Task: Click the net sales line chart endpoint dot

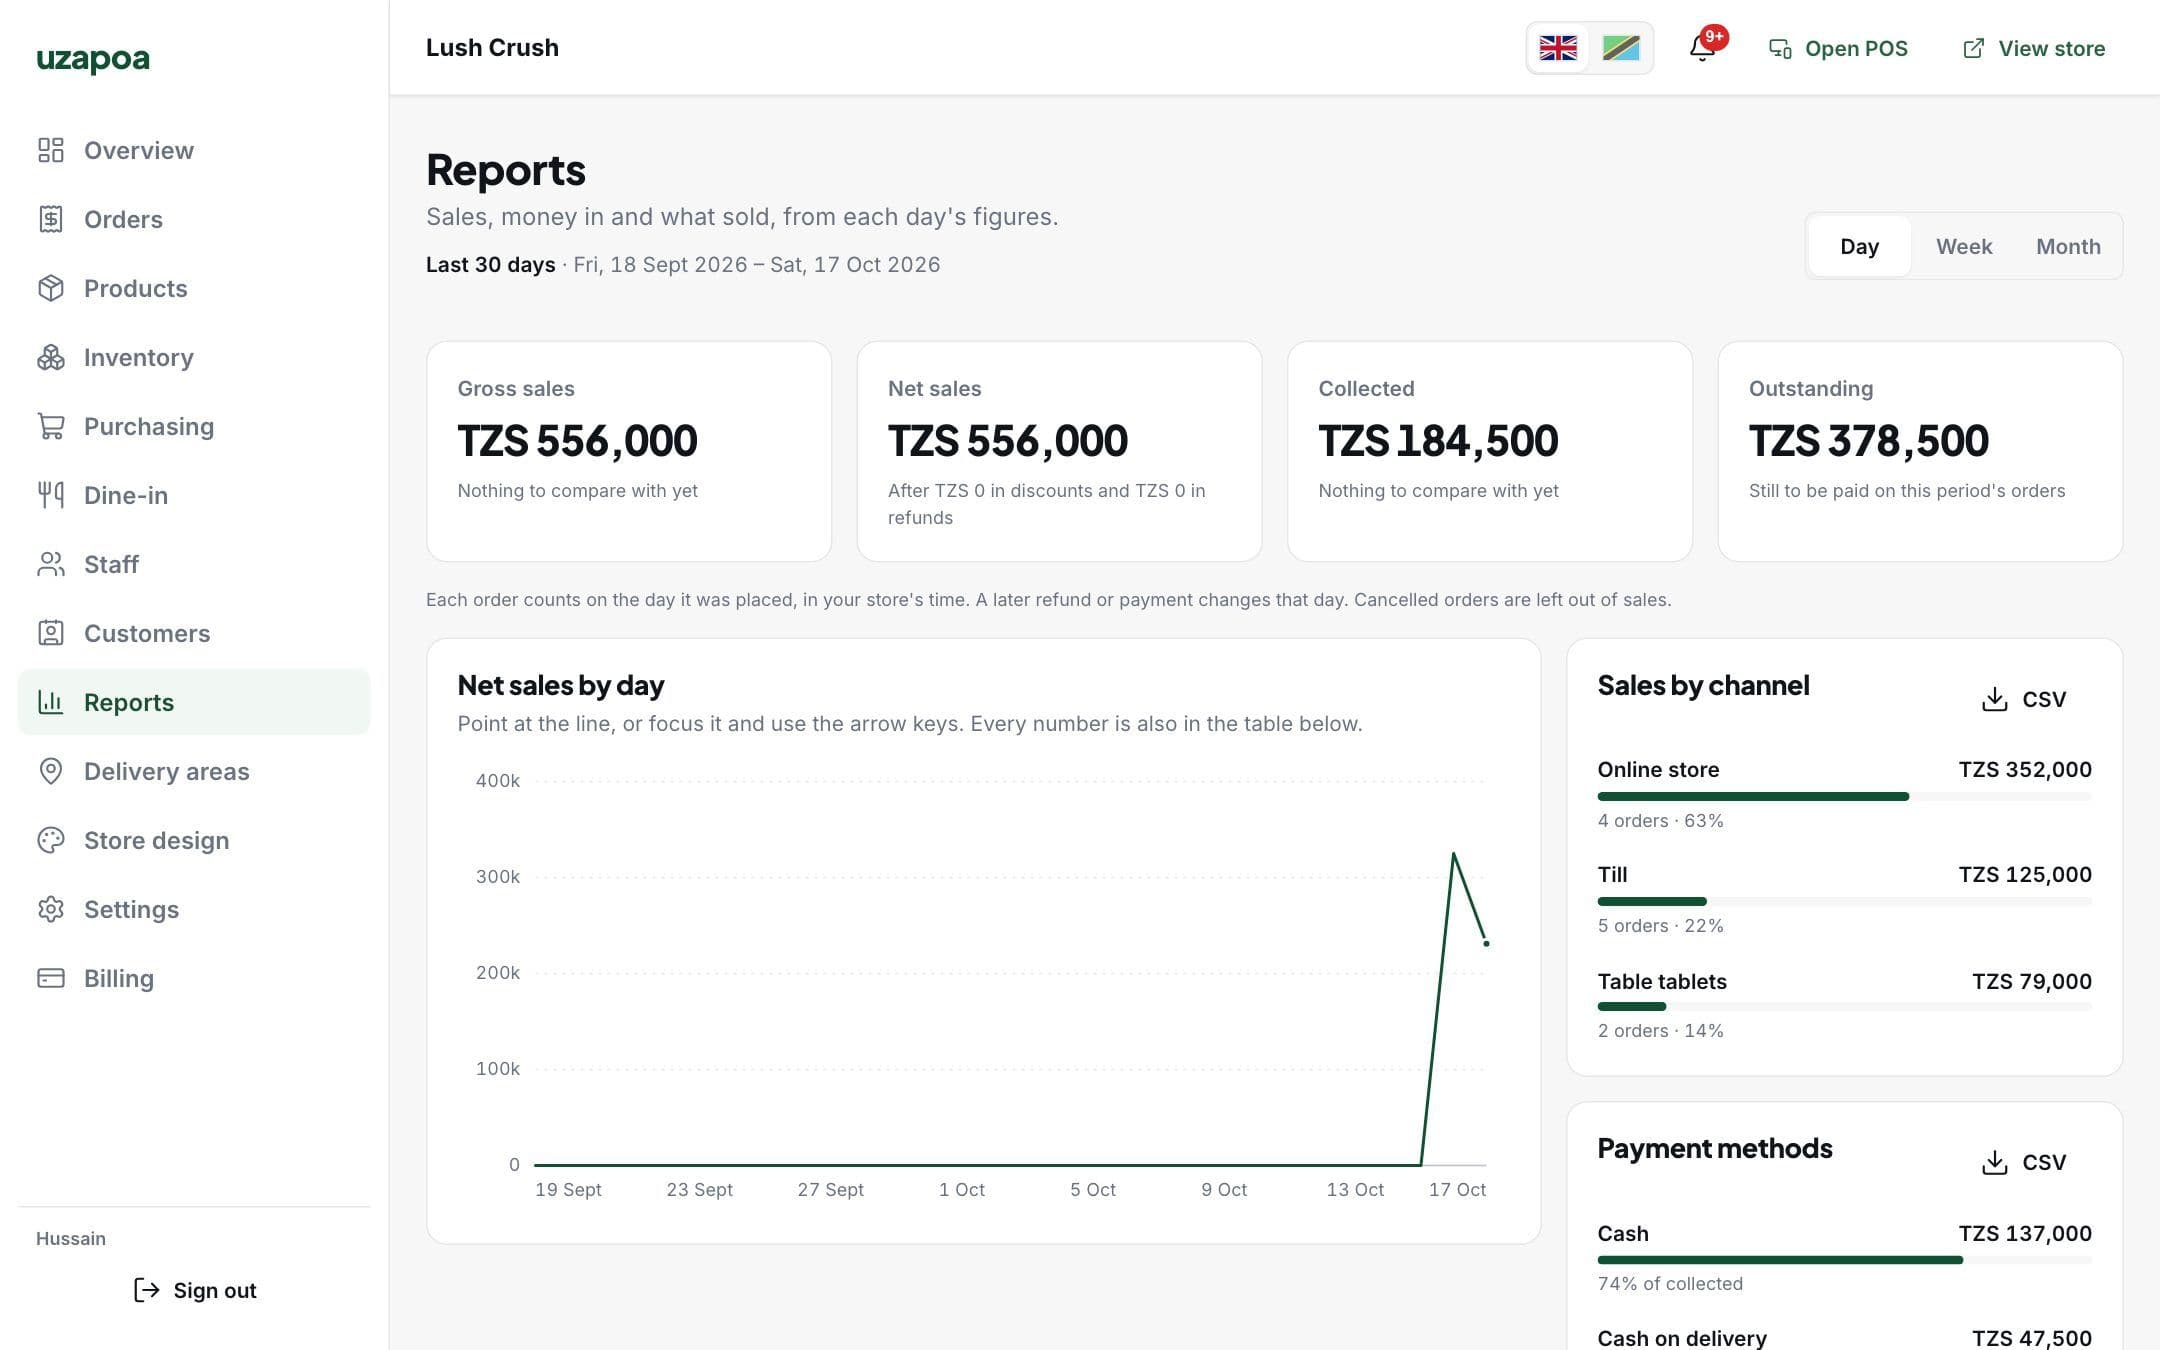Action: point(1486,943)
